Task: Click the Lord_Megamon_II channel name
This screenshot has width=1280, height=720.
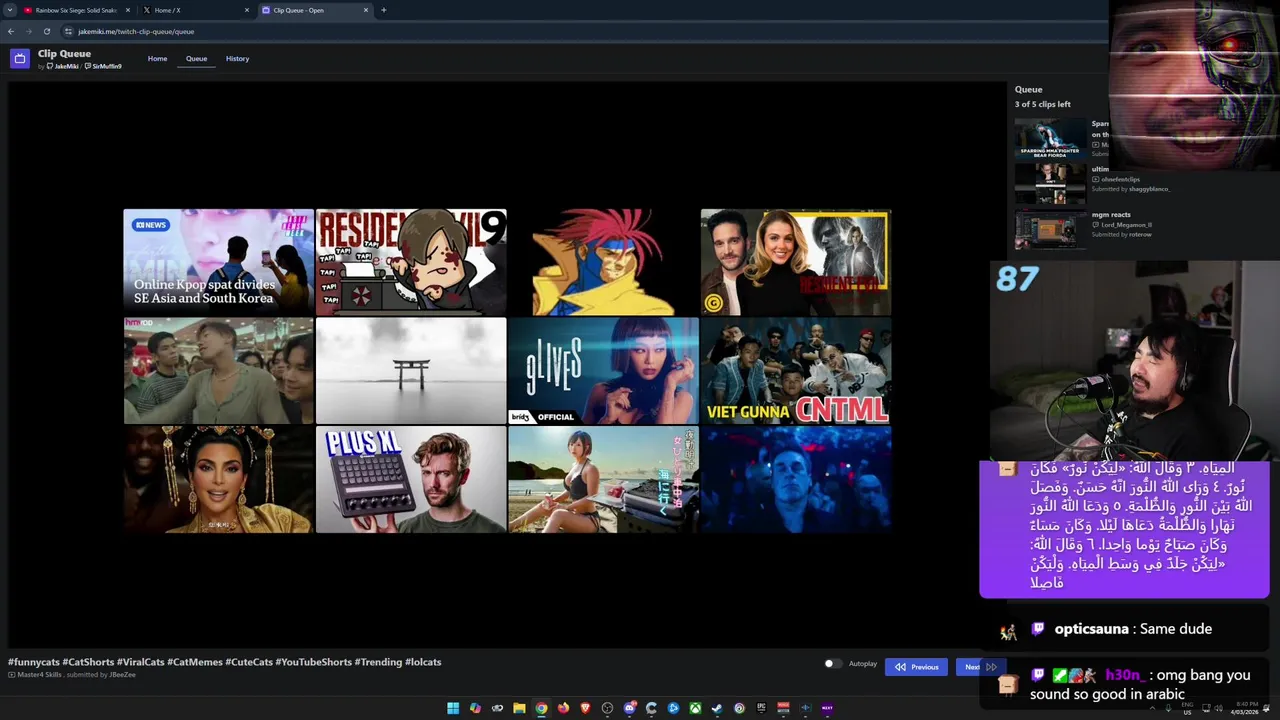Action: 1127,225
